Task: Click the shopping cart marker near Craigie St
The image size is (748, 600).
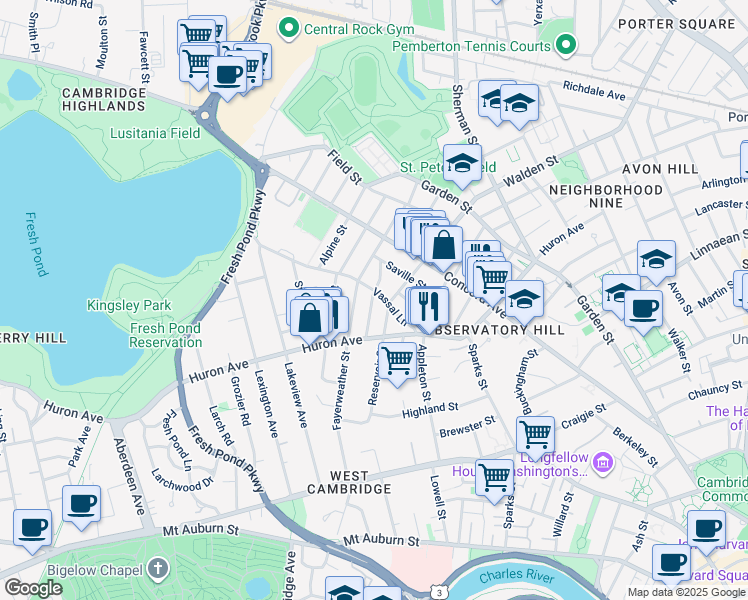Action: (x=535, y=436)
